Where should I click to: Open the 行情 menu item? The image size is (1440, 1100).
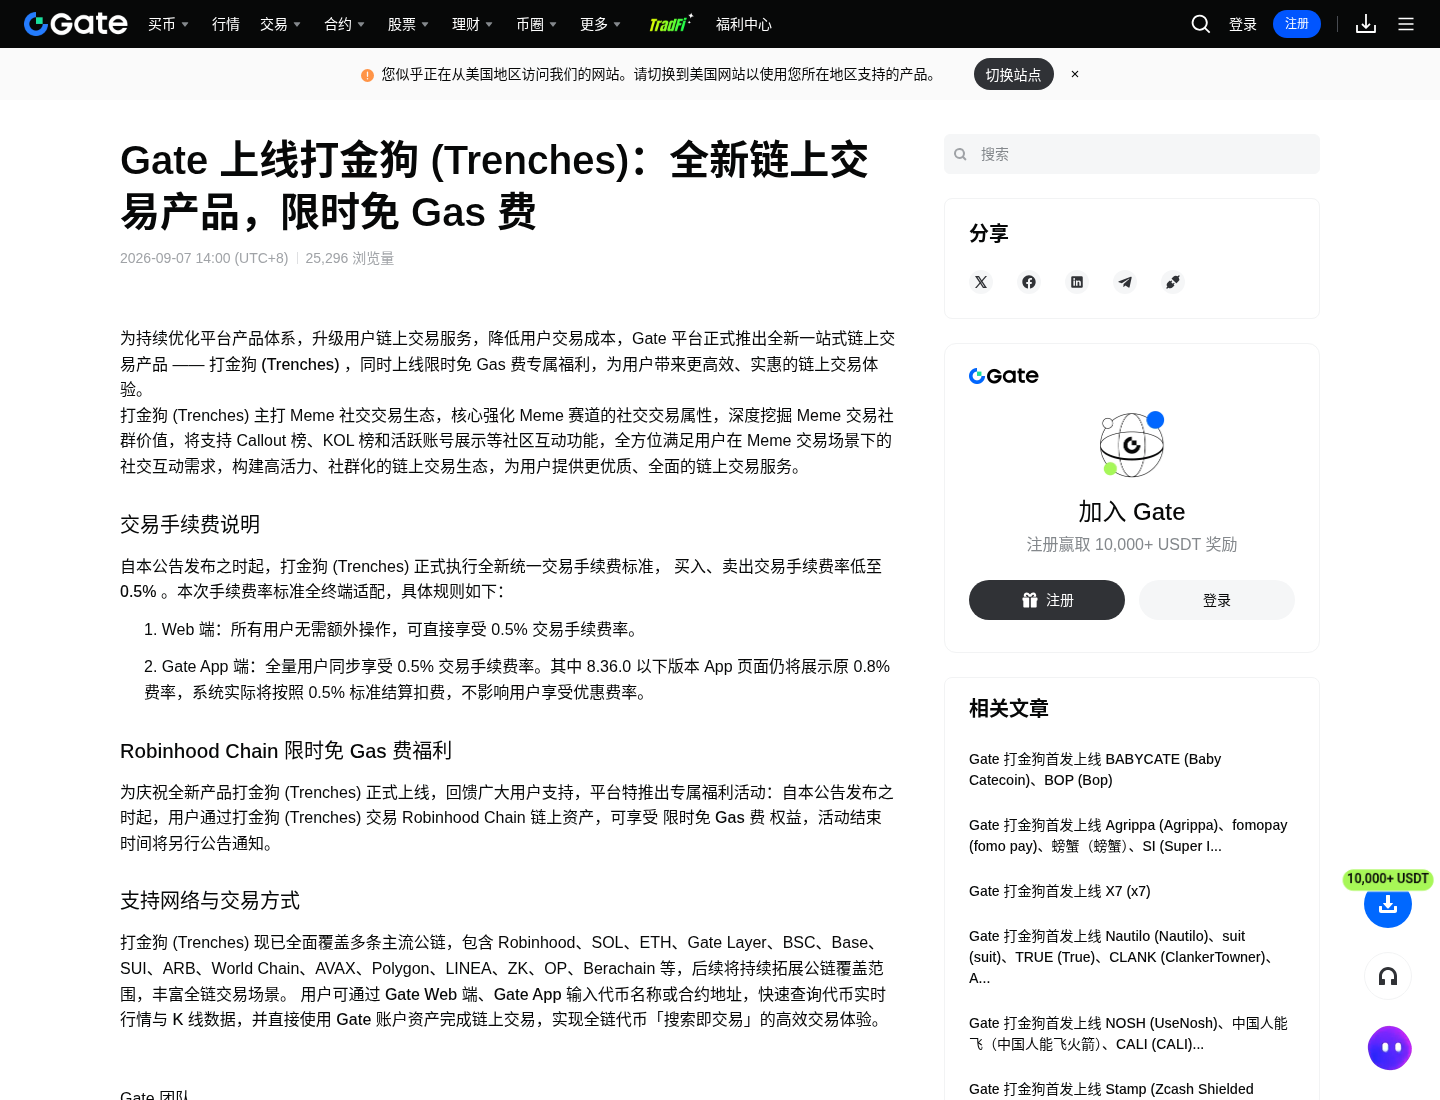click(226, 24)
